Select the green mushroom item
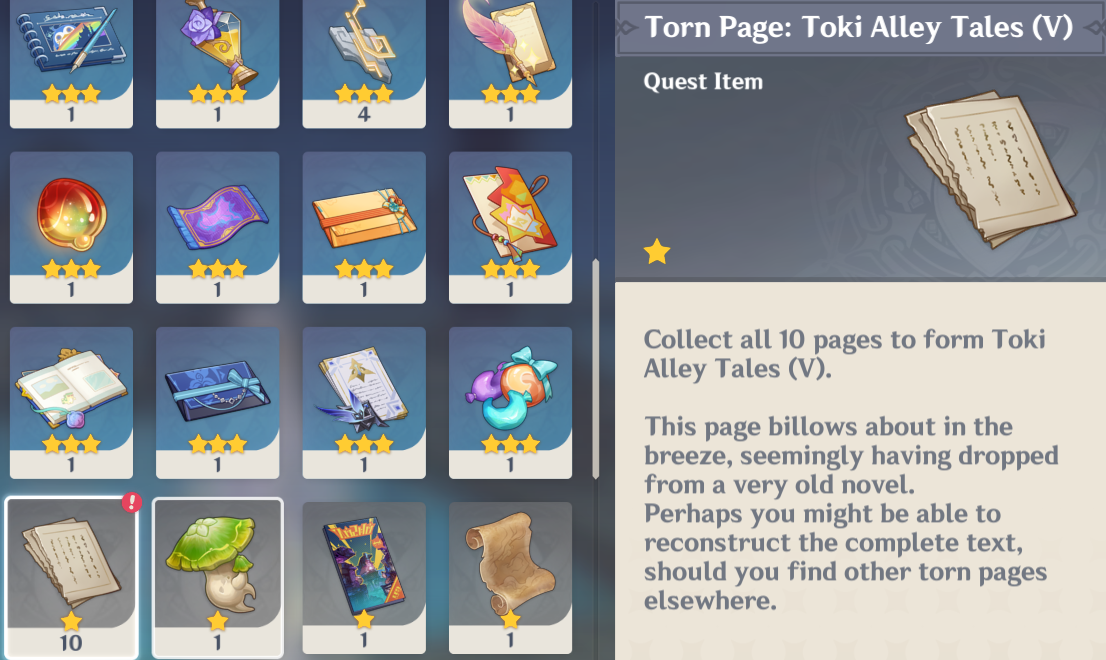Image resolution: width=1106 pixels, height=660 pixels. [217, 578]
